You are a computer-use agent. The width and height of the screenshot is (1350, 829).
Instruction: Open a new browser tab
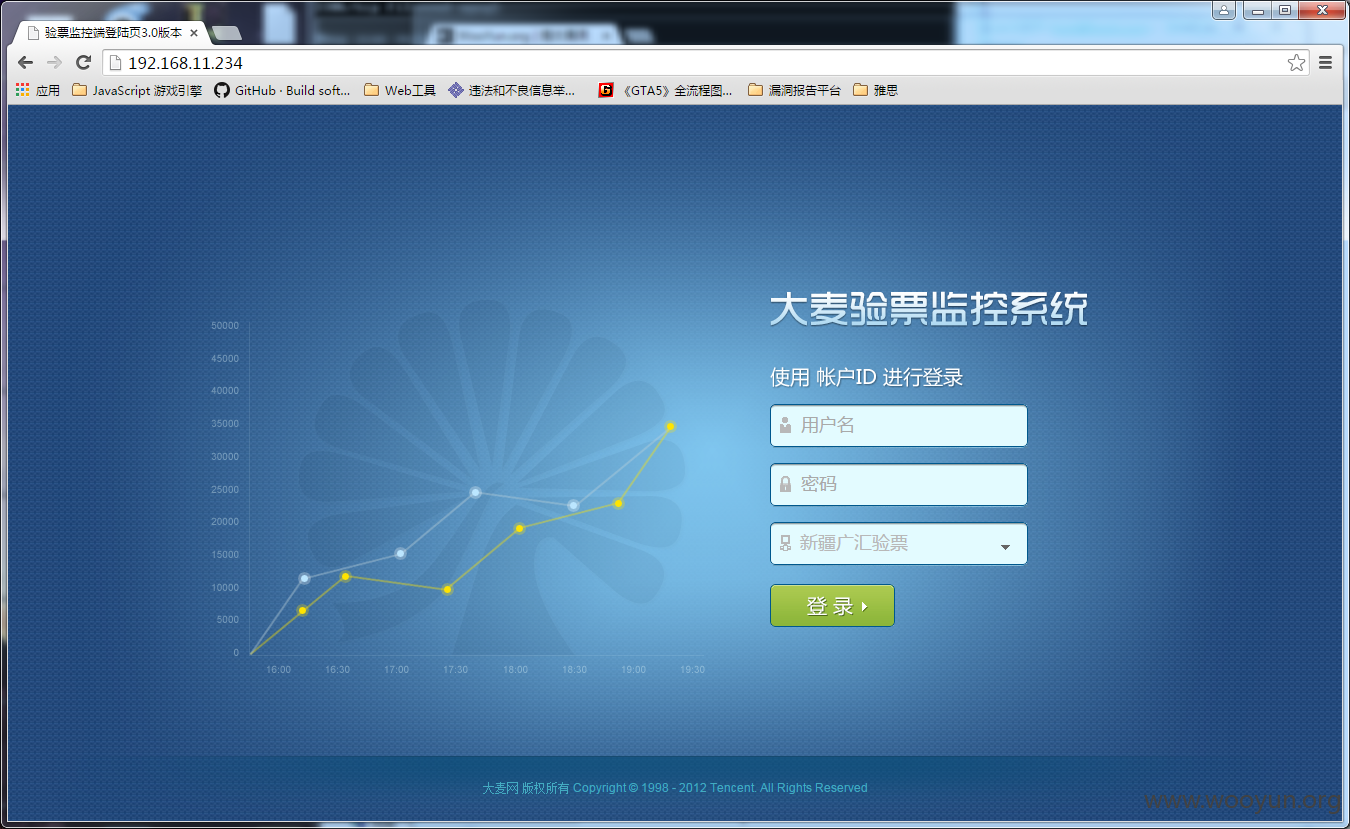227,34
